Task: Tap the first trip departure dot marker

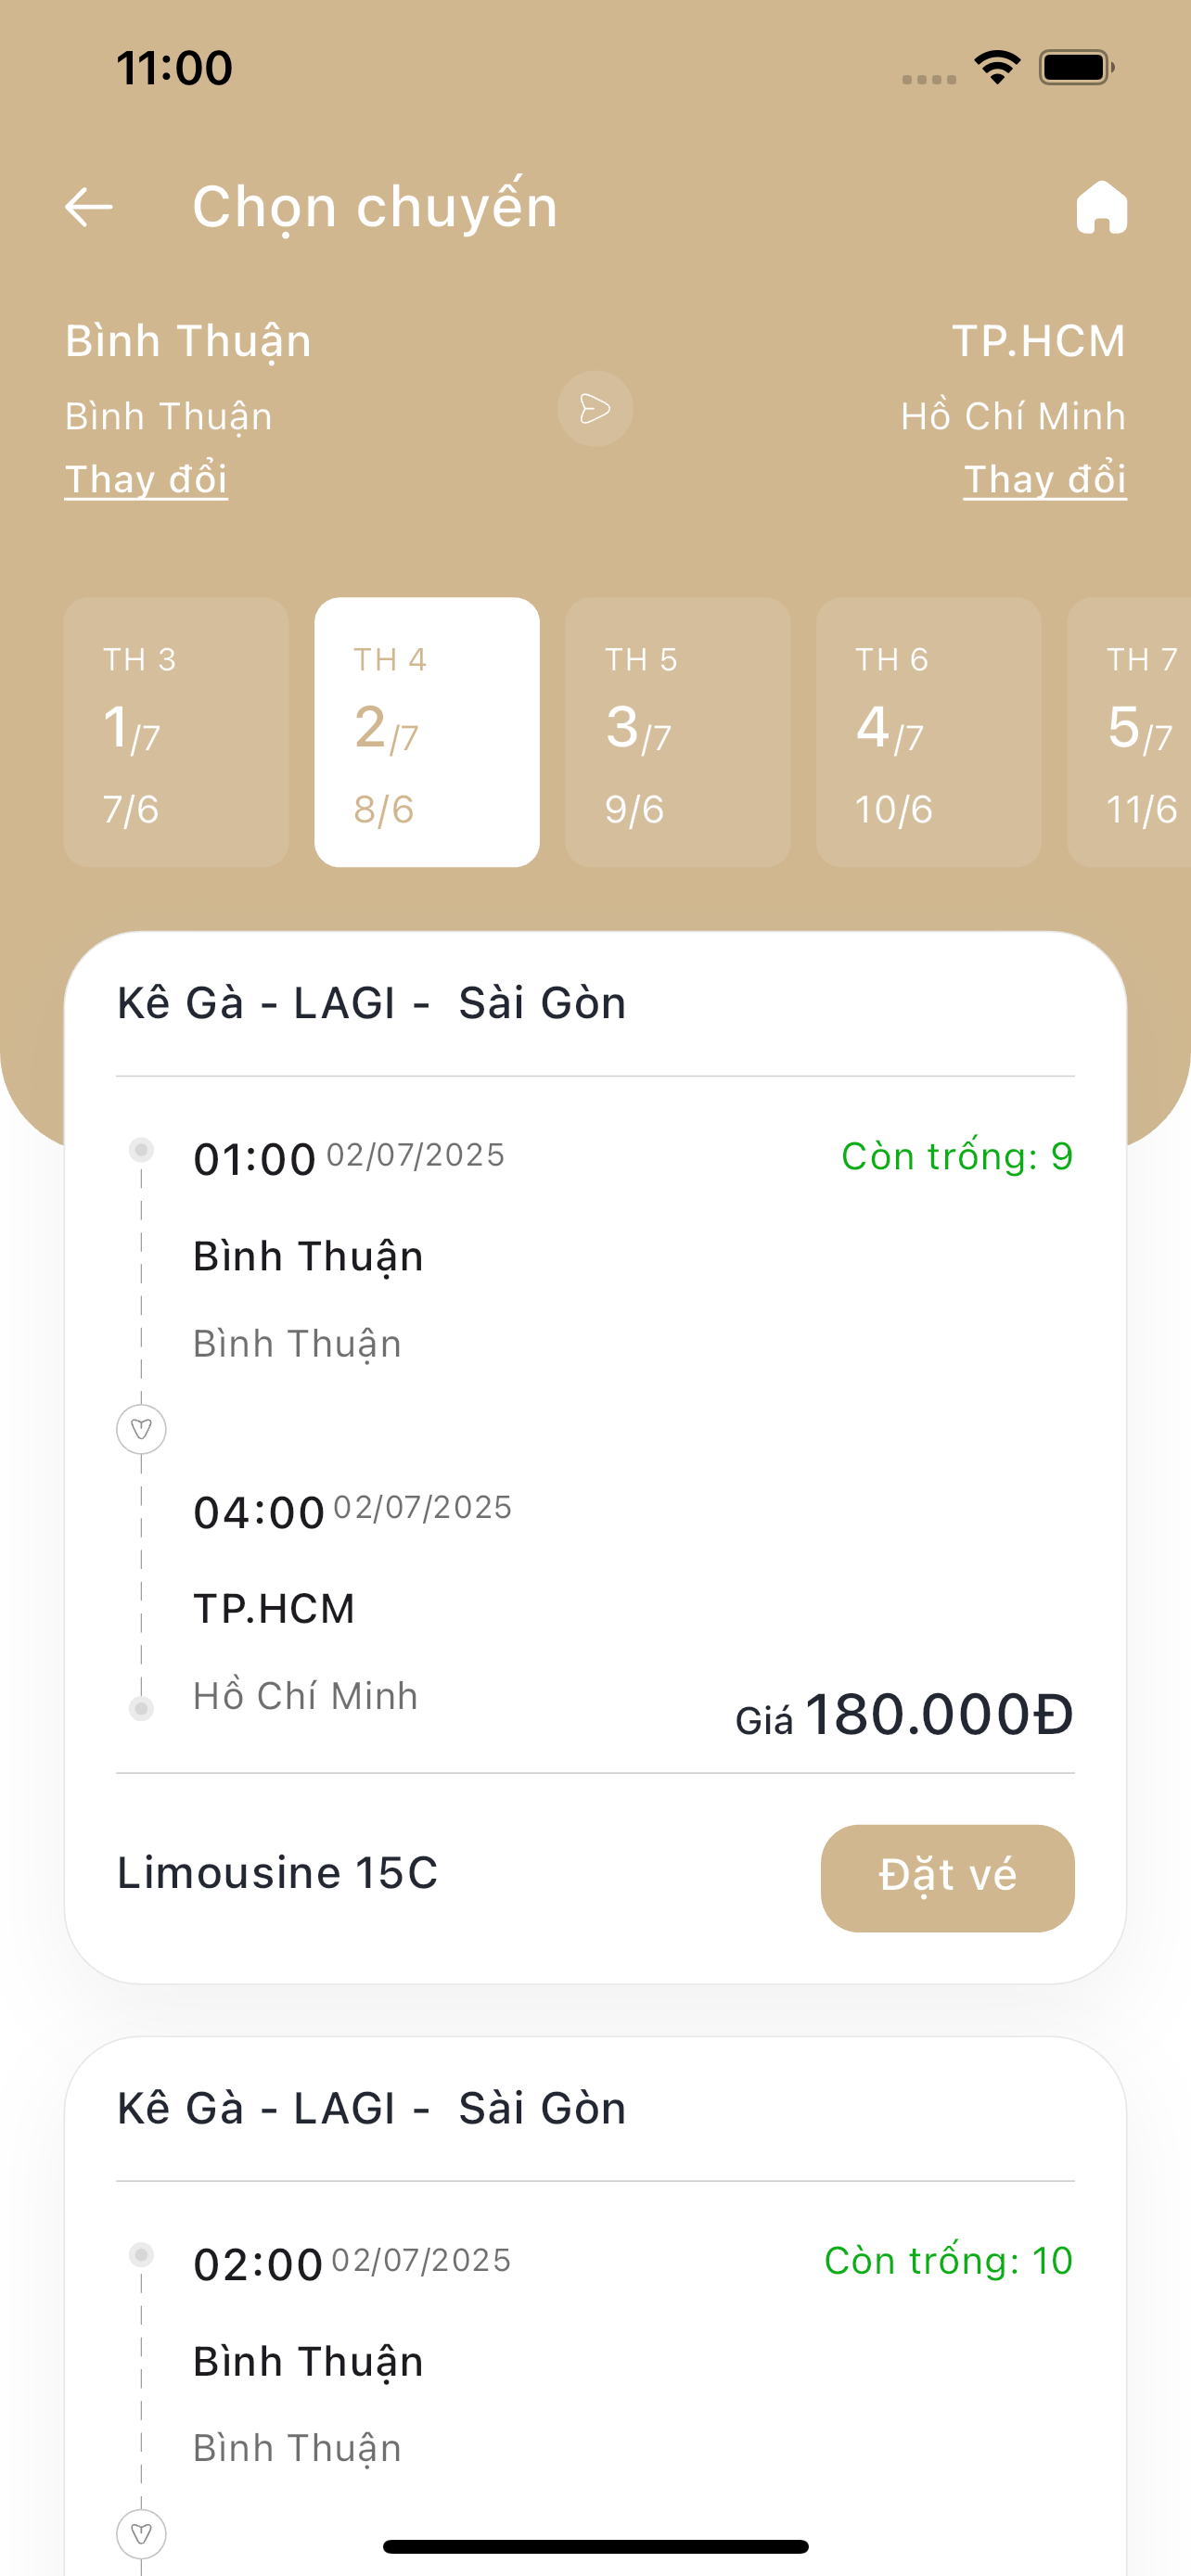Action: (141, 1150)
